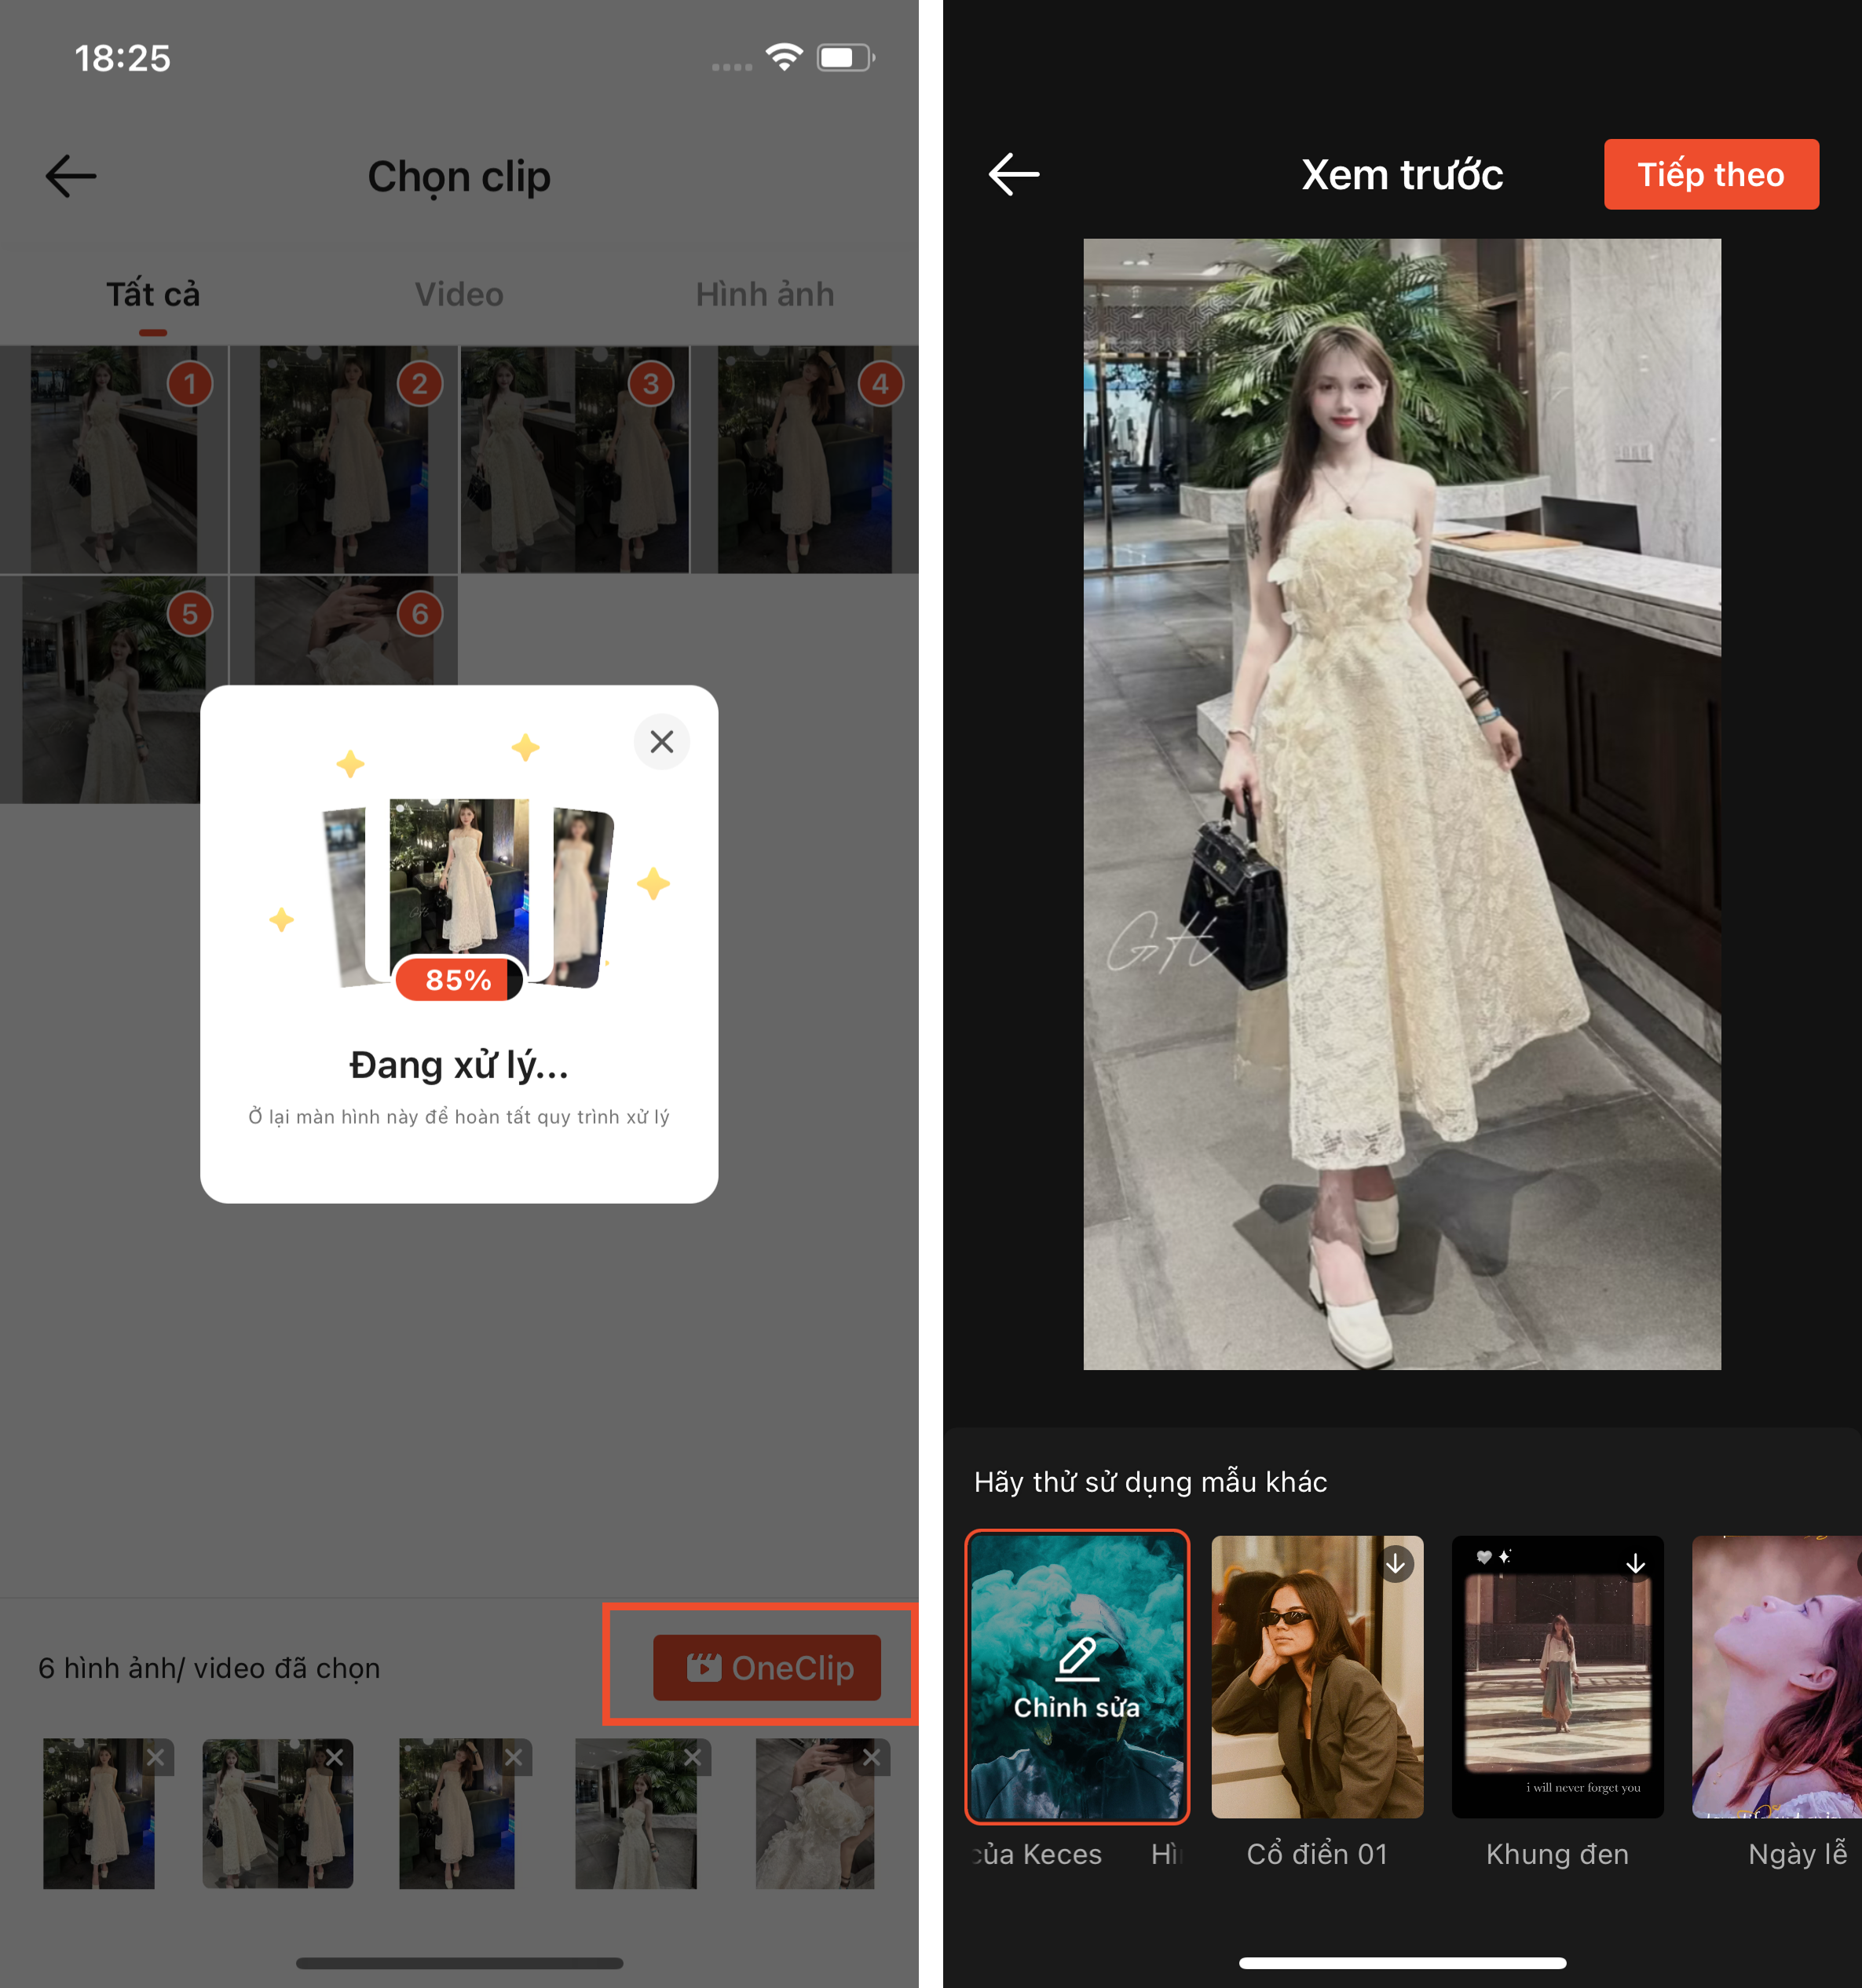
Task: Close the Đang xử lý popup
Action: pyautogui.click(x=661, y=741)
